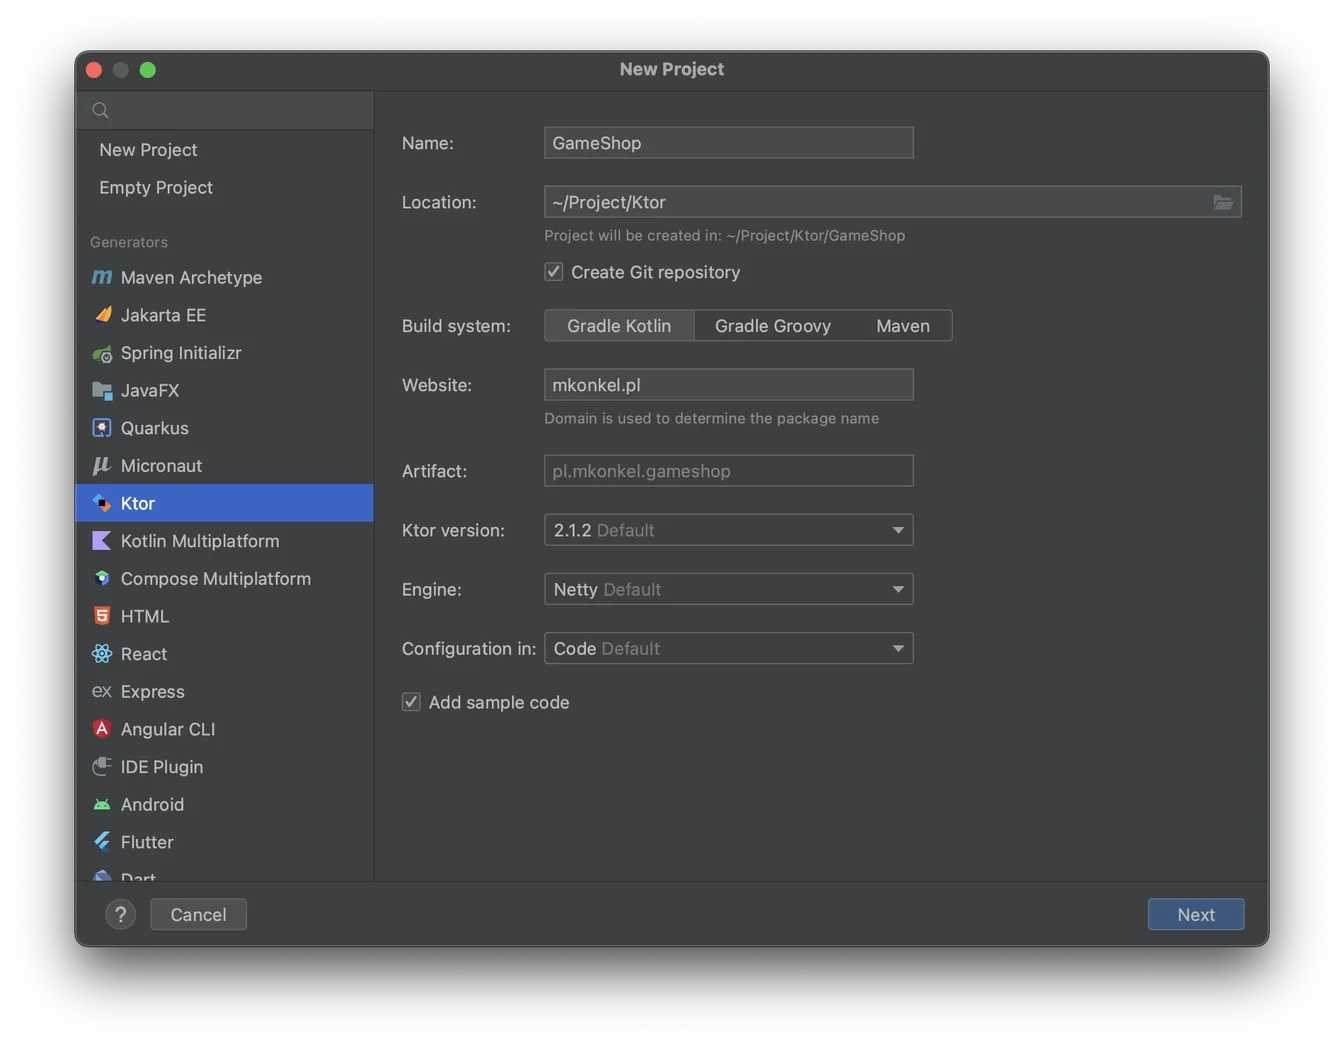Image resolution: width=1344 pixels, height=1046 pixels.
Task: Switch build system to Gradle Groovy
Action: point(773,326)
